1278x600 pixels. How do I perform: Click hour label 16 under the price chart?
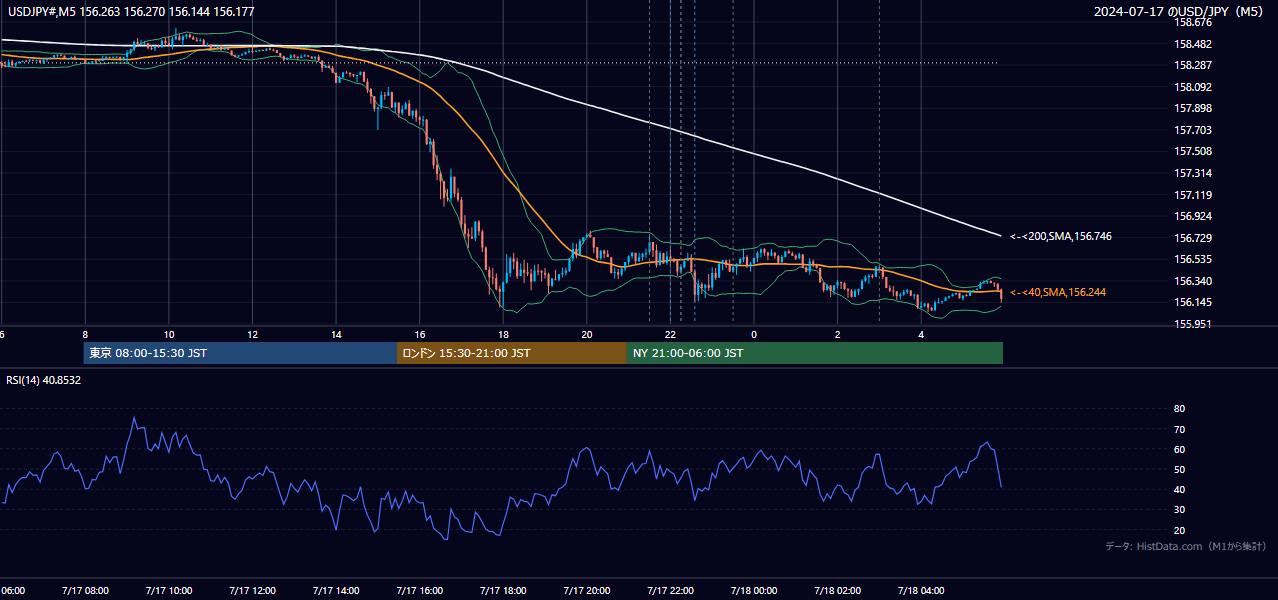coord(420,334)
